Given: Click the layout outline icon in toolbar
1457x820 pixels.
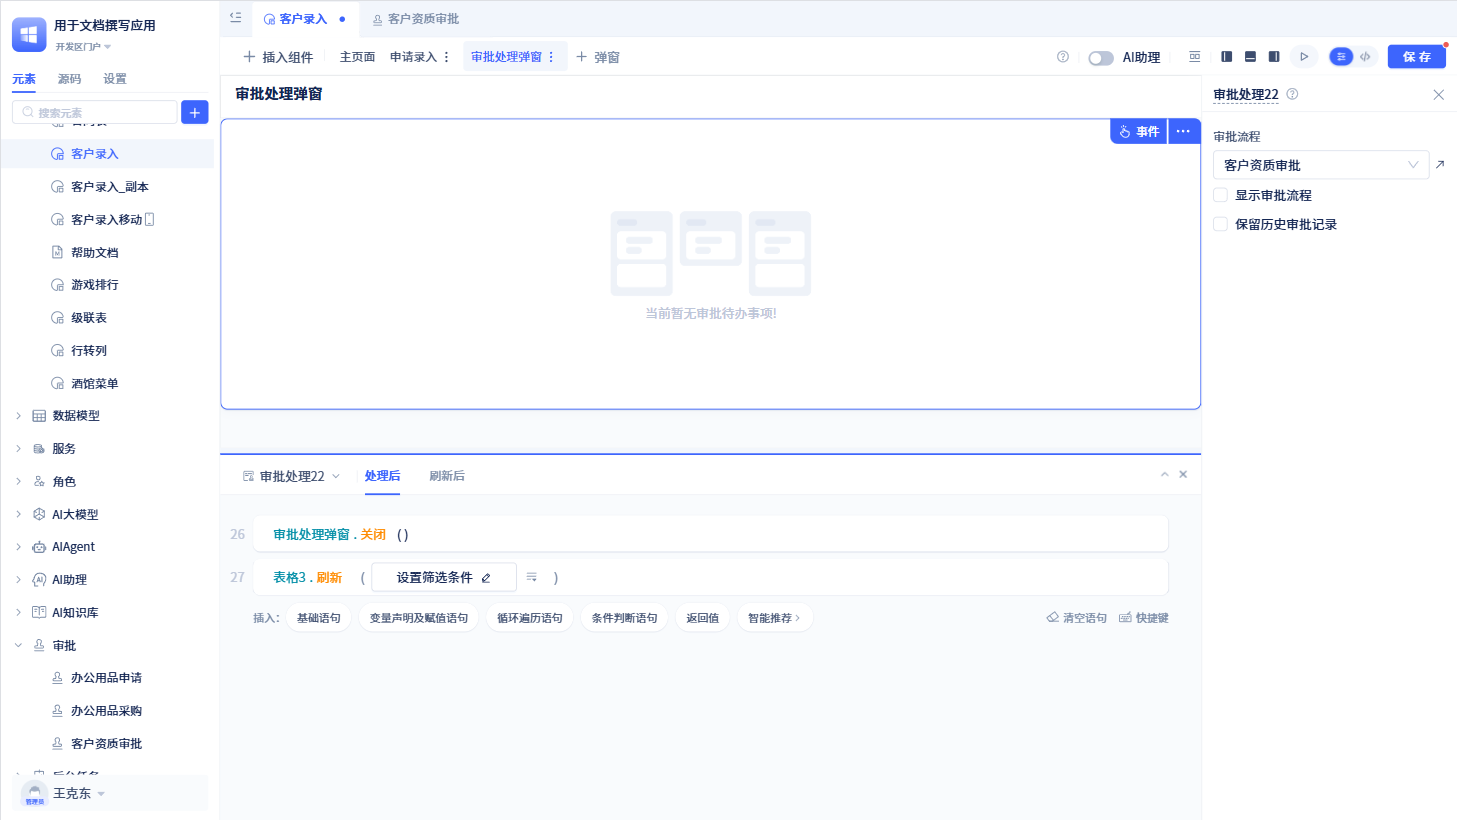Looking at the screenshot, I should tap(1194, 57).
